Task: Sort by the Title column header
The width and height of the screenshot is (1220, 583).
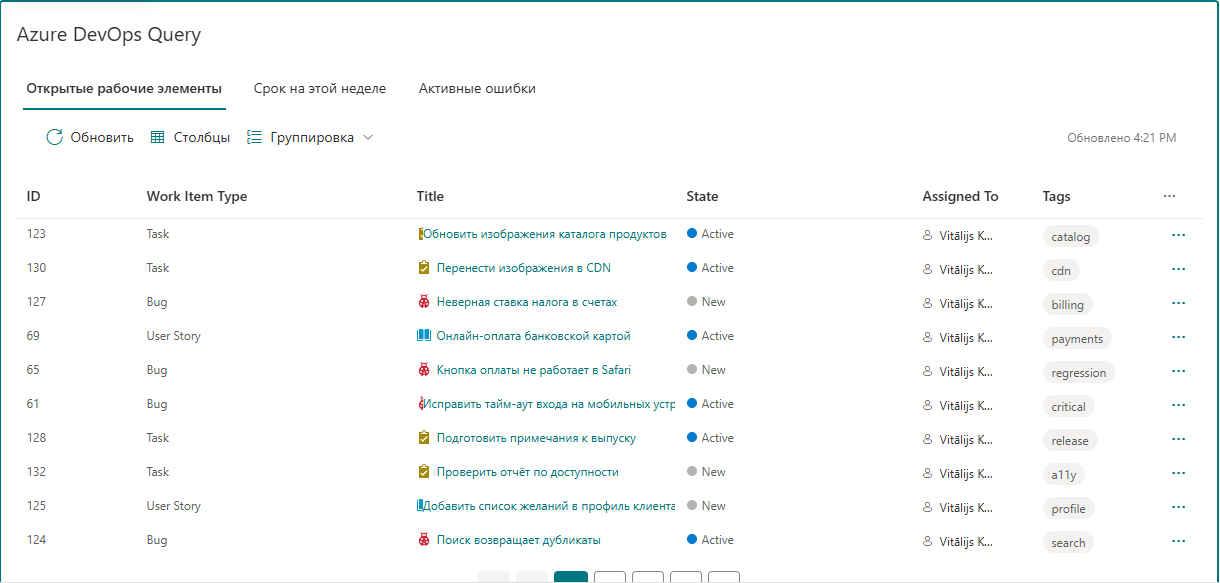Action: pos(430,196)
